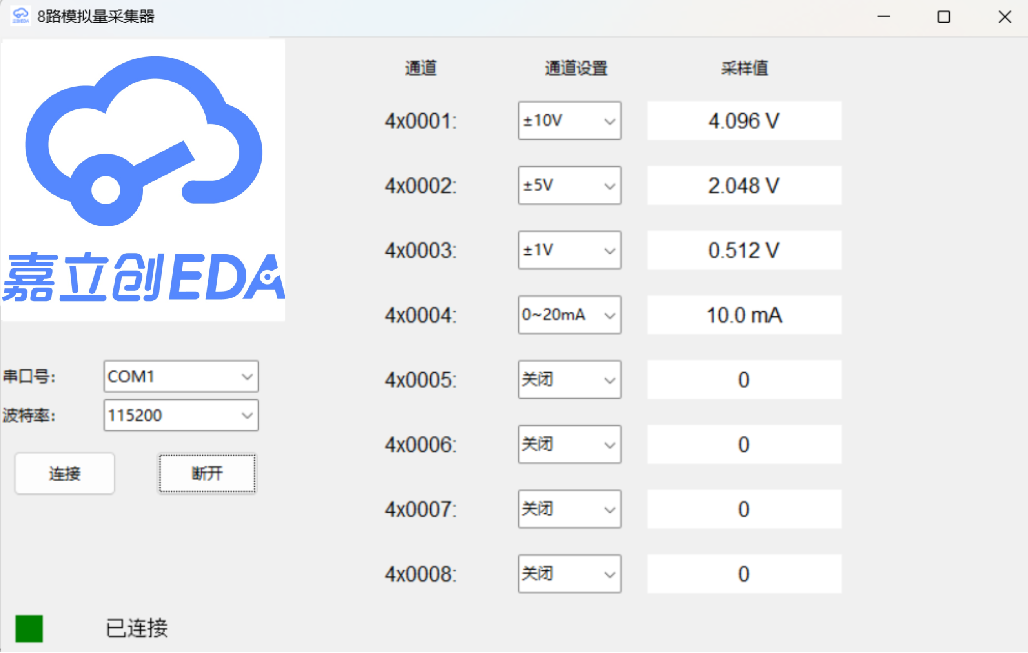The image size is (1028, 653).
Task: Open channel 4x0001 ±10V range dropdown
Action: (x=570, y=121)
